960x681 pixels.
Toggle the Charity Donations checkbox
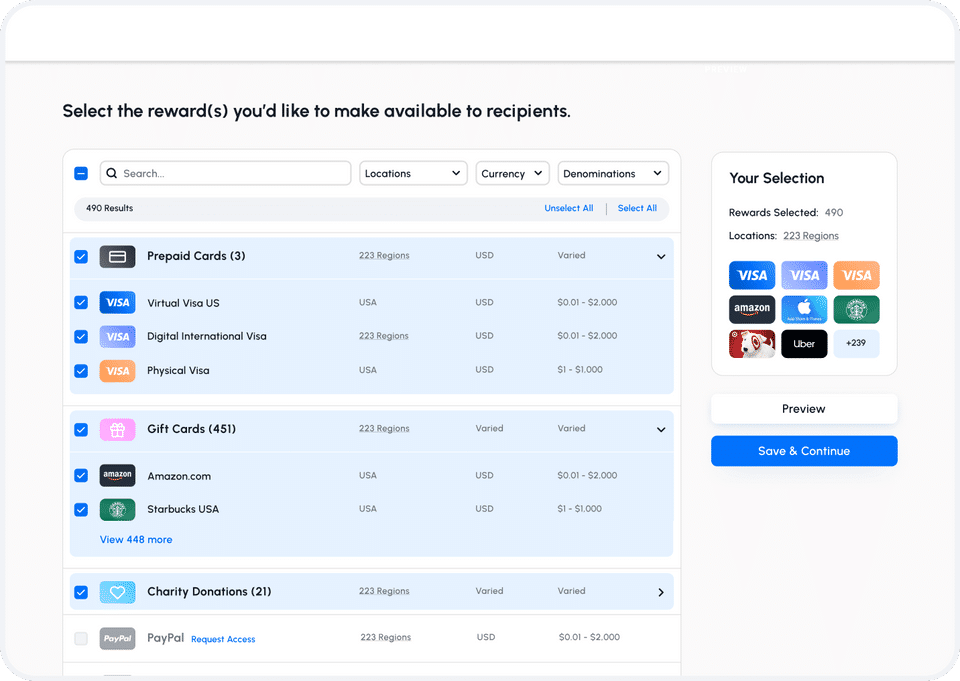click(81, 592)
